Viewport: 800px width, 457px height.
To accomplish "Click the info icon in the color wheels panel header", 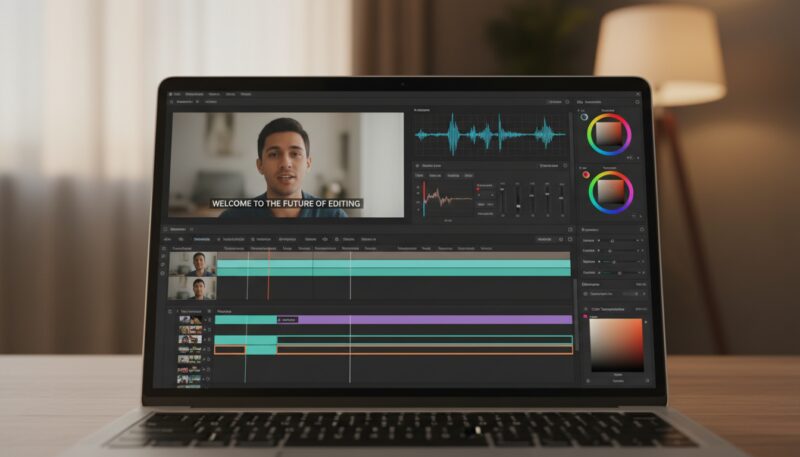I will [637, 102].
